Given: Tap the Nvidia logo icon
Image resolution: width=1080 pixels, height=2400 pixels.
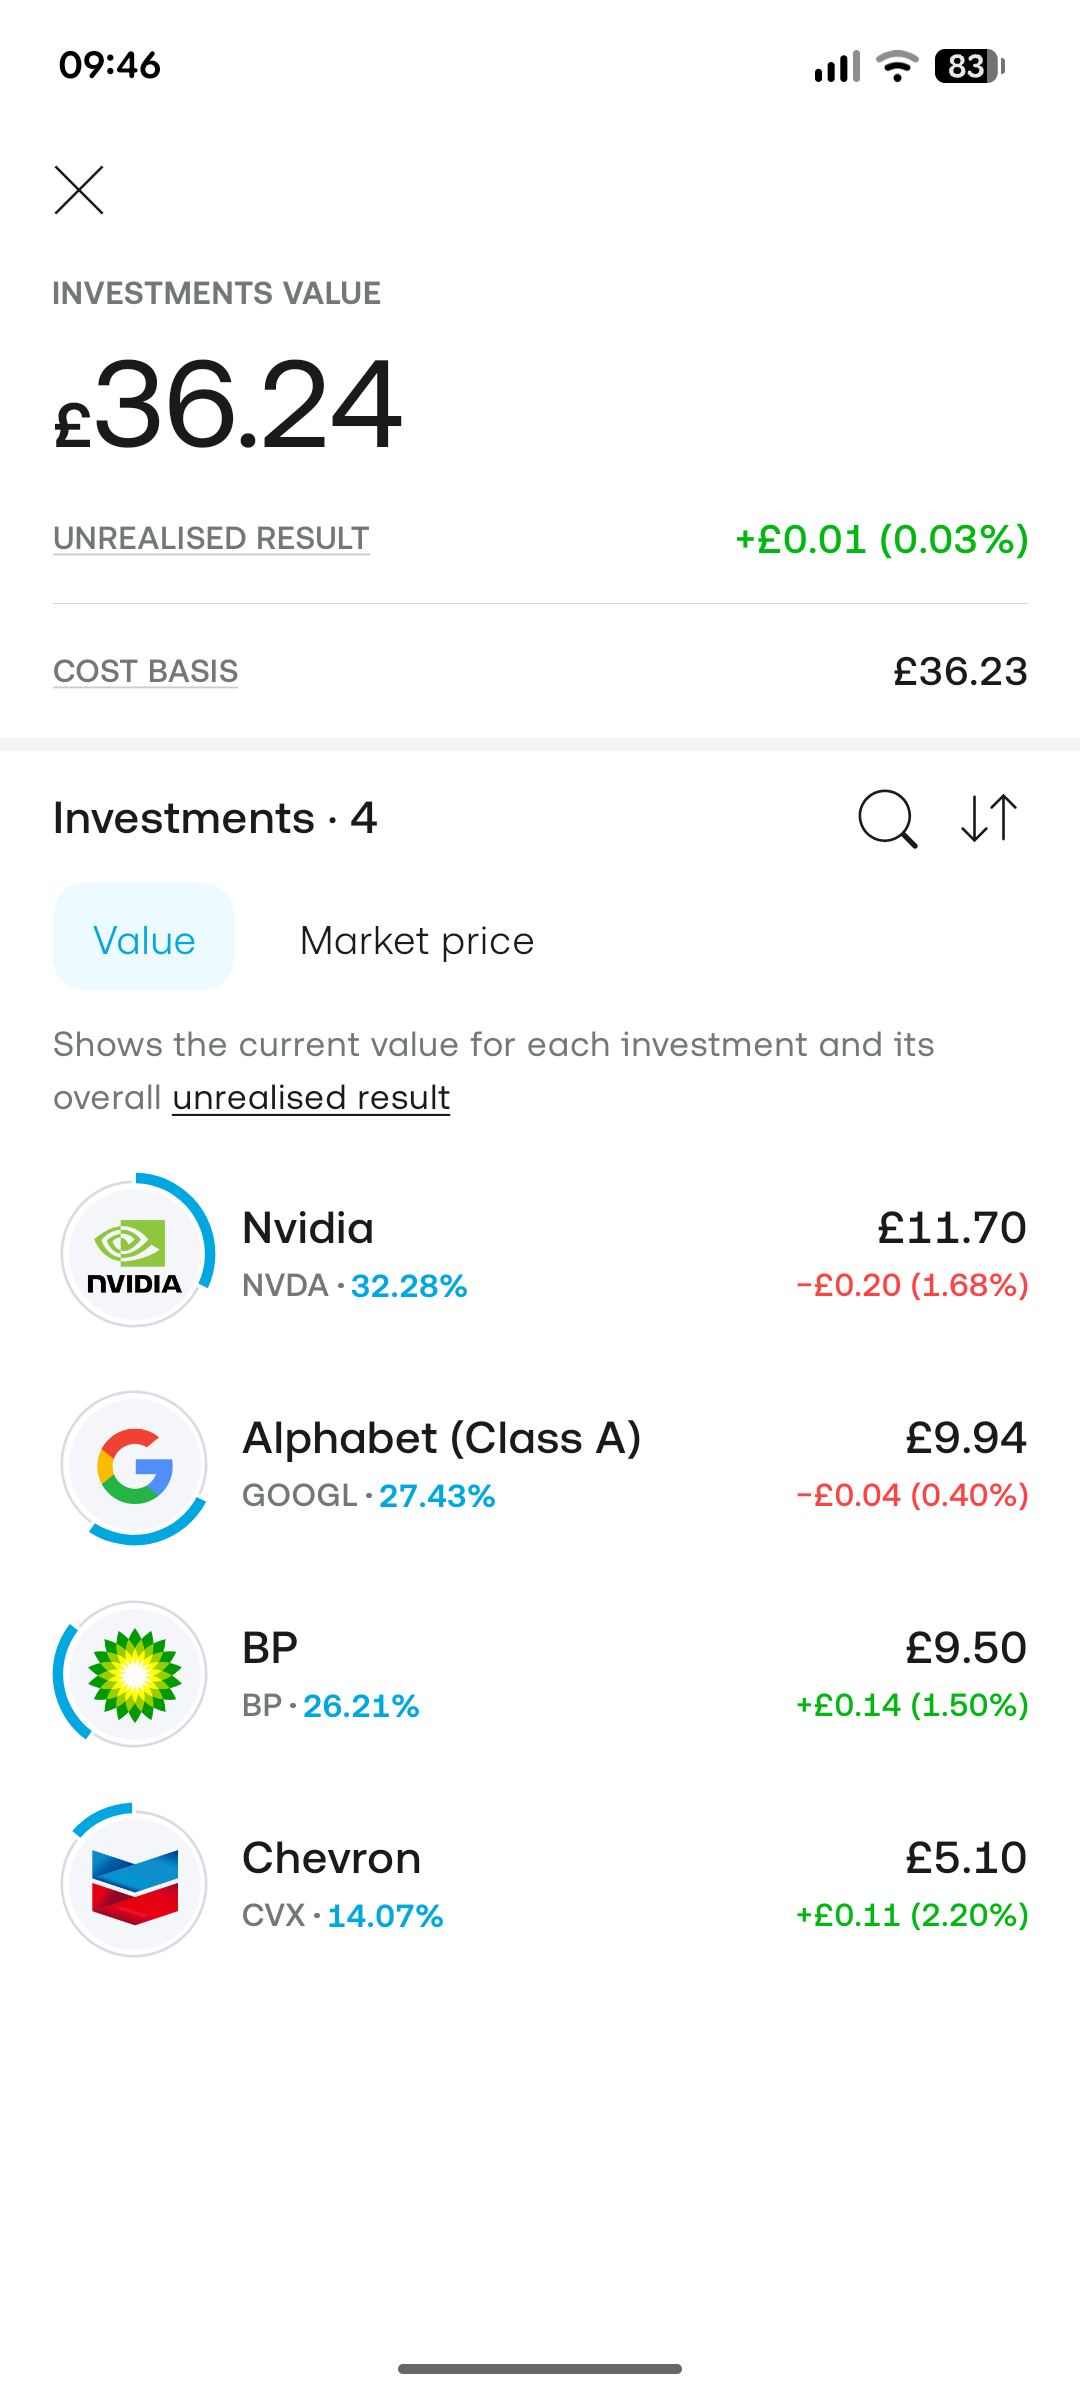Looking at the screenshot, I should coord(135,1254).
